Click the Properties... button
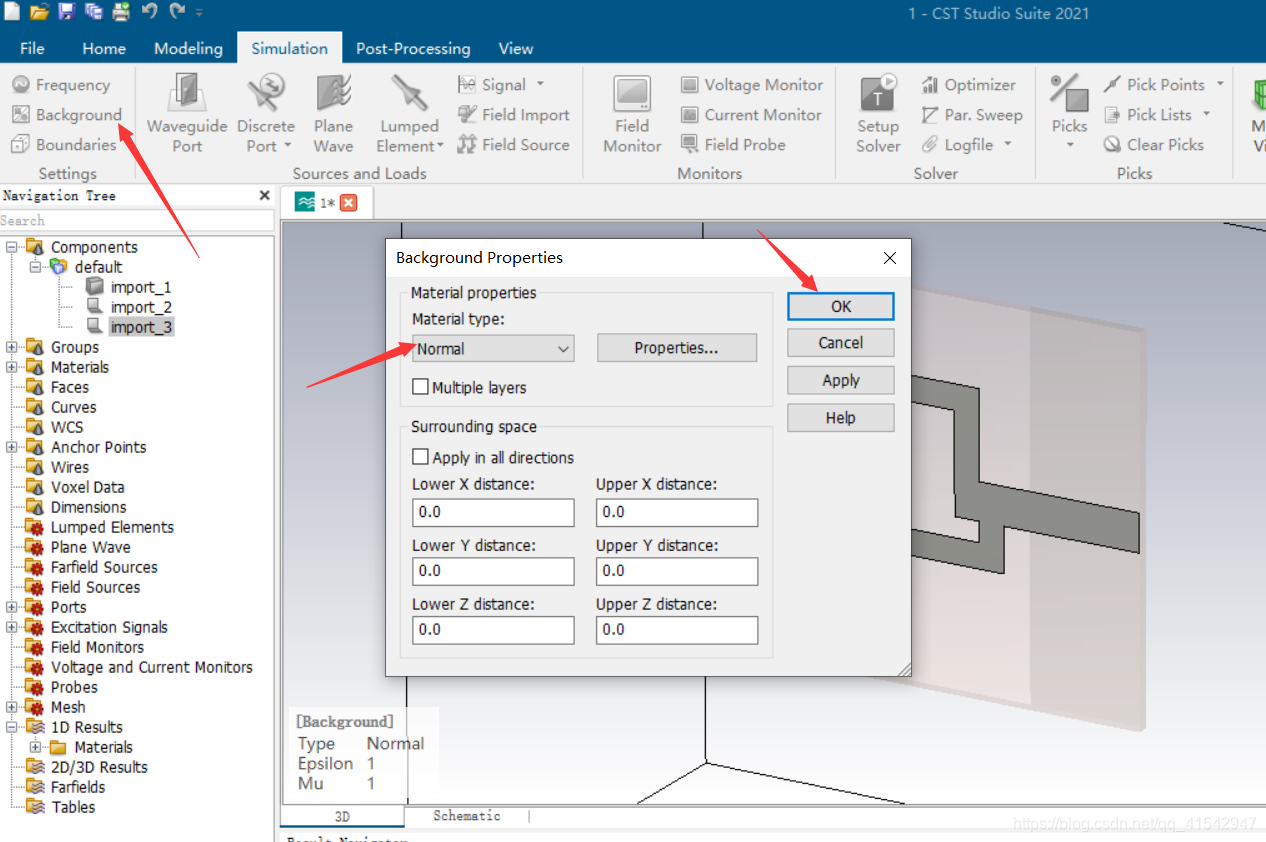 tap(677, 348)
